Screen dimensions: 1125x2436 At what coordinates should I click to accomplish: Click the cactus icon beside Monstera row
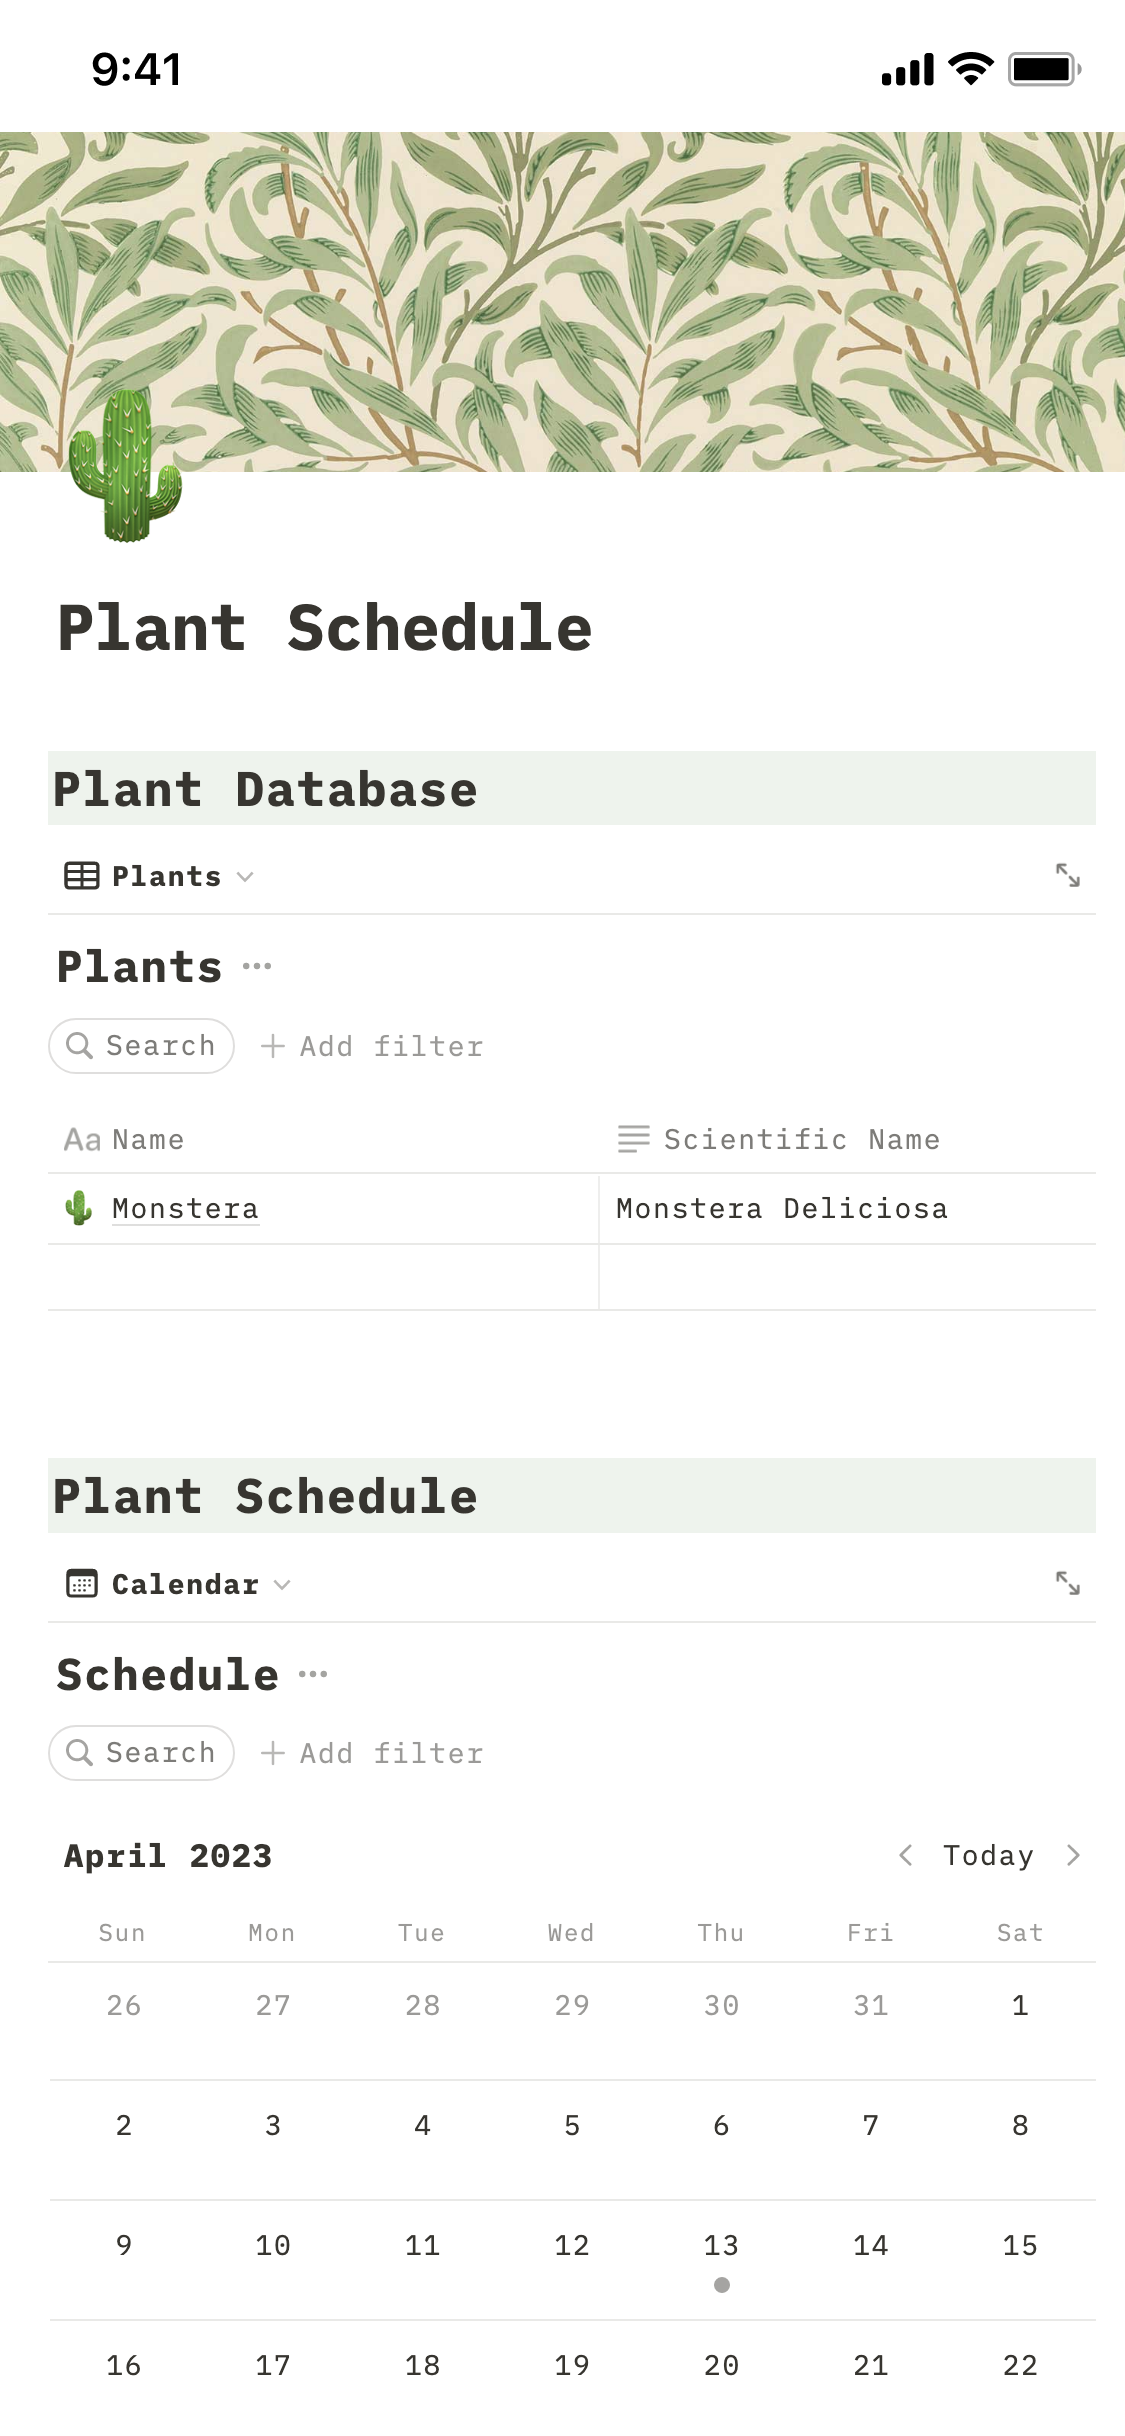[x=77, y=1208]
